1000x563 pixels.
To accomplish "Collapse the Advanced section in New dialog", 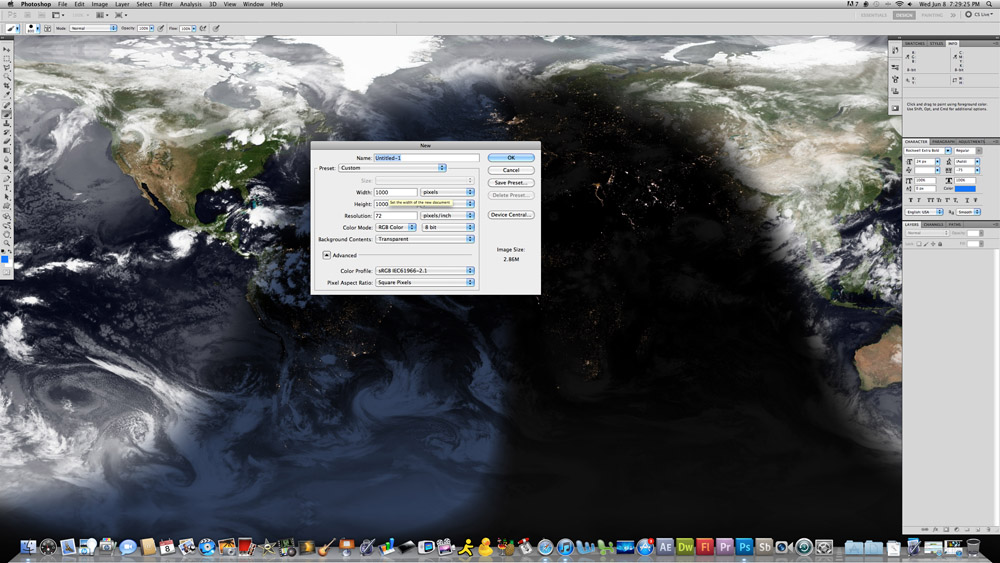I will [326, 255].
